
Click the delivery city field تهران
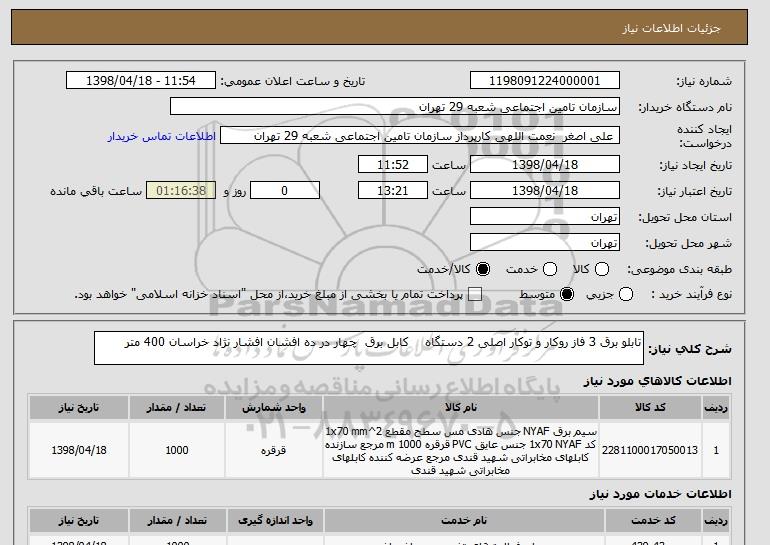[x=545, y=243]
